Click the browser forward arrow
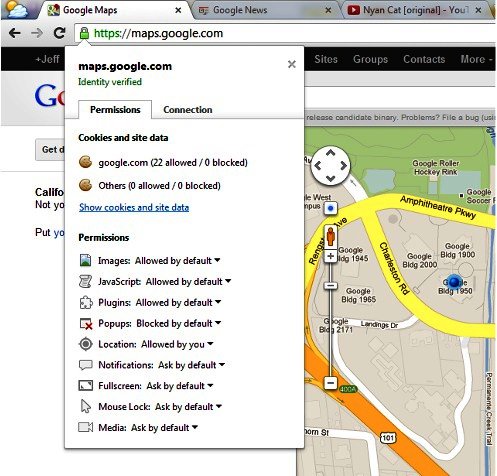The width and height of the screenshot is (497, 476). (37, 33)
